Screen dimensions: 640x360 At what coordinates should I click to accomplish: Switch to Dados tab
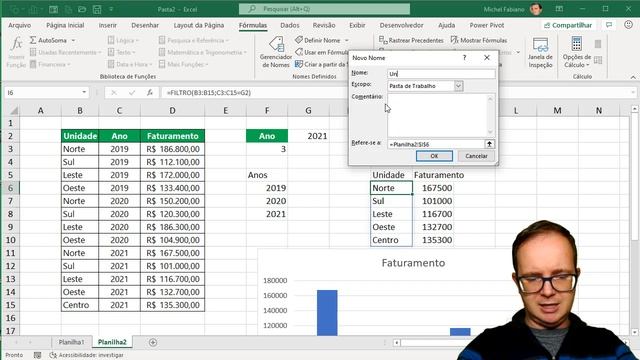point(290,25)
